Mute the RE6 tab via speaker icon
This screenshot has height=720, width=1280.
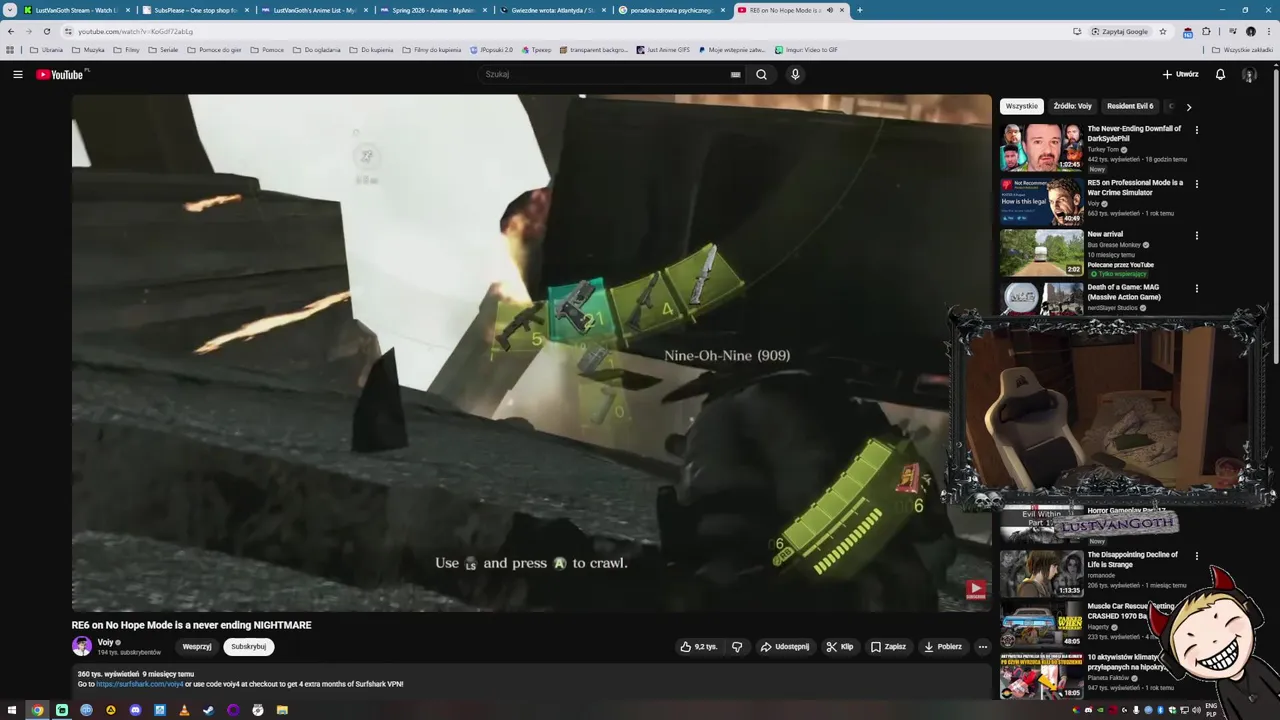[830, 10]
